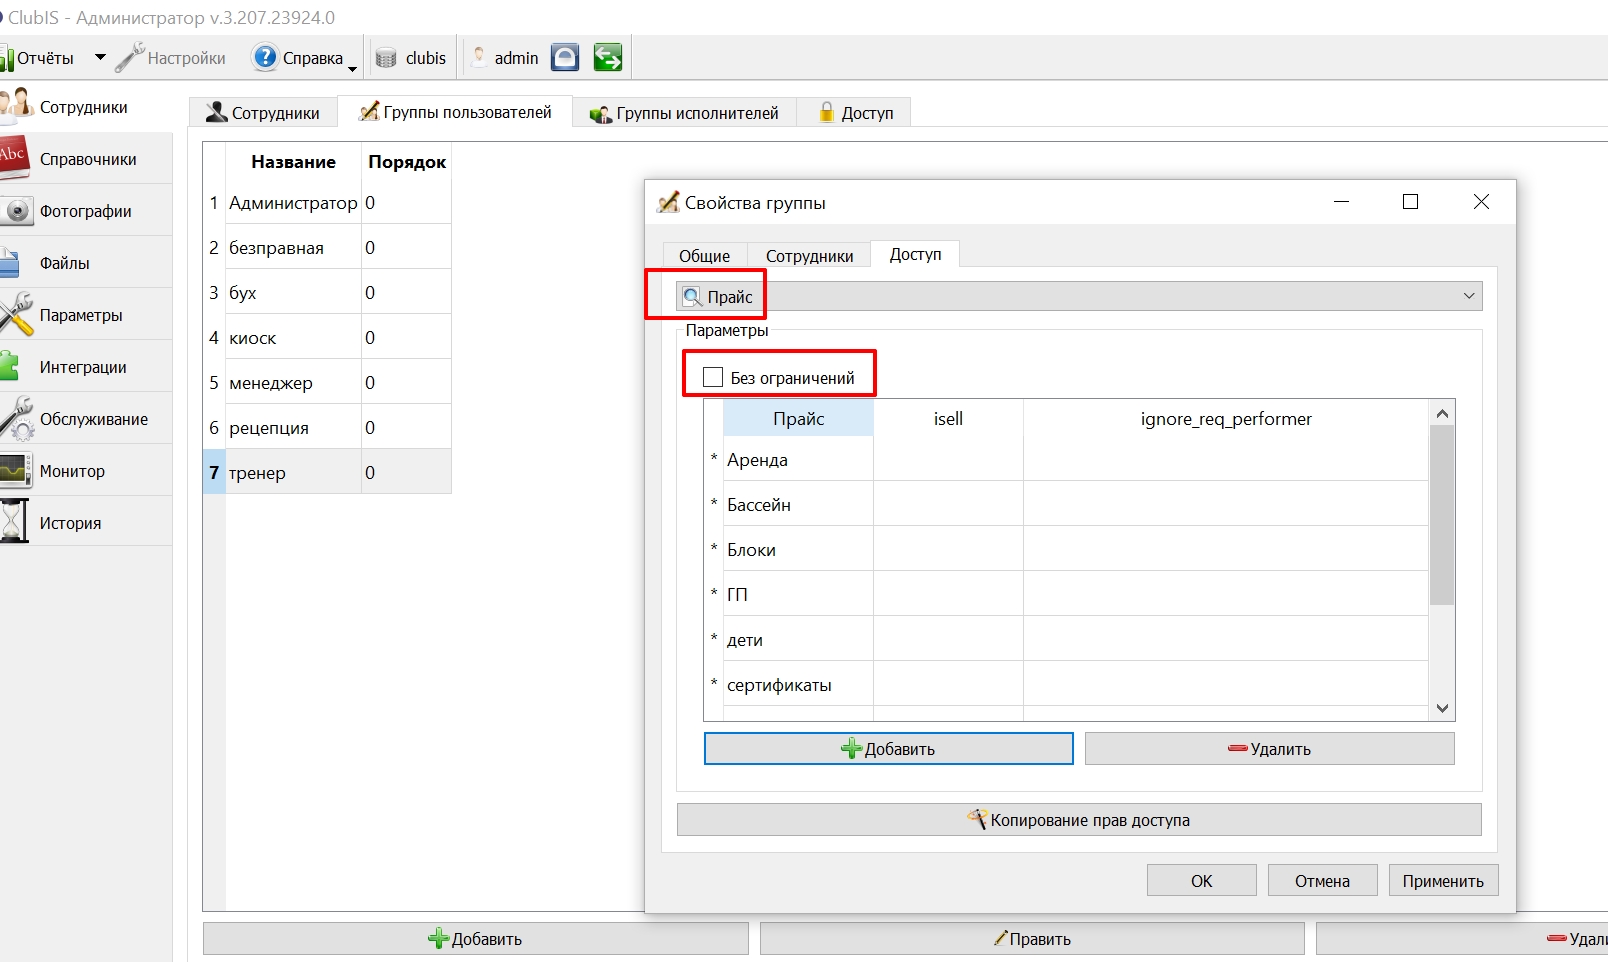Open Фотографии camera icon section
The width and height of the screenshot is (1608, 962).
[x=85, y=211]
